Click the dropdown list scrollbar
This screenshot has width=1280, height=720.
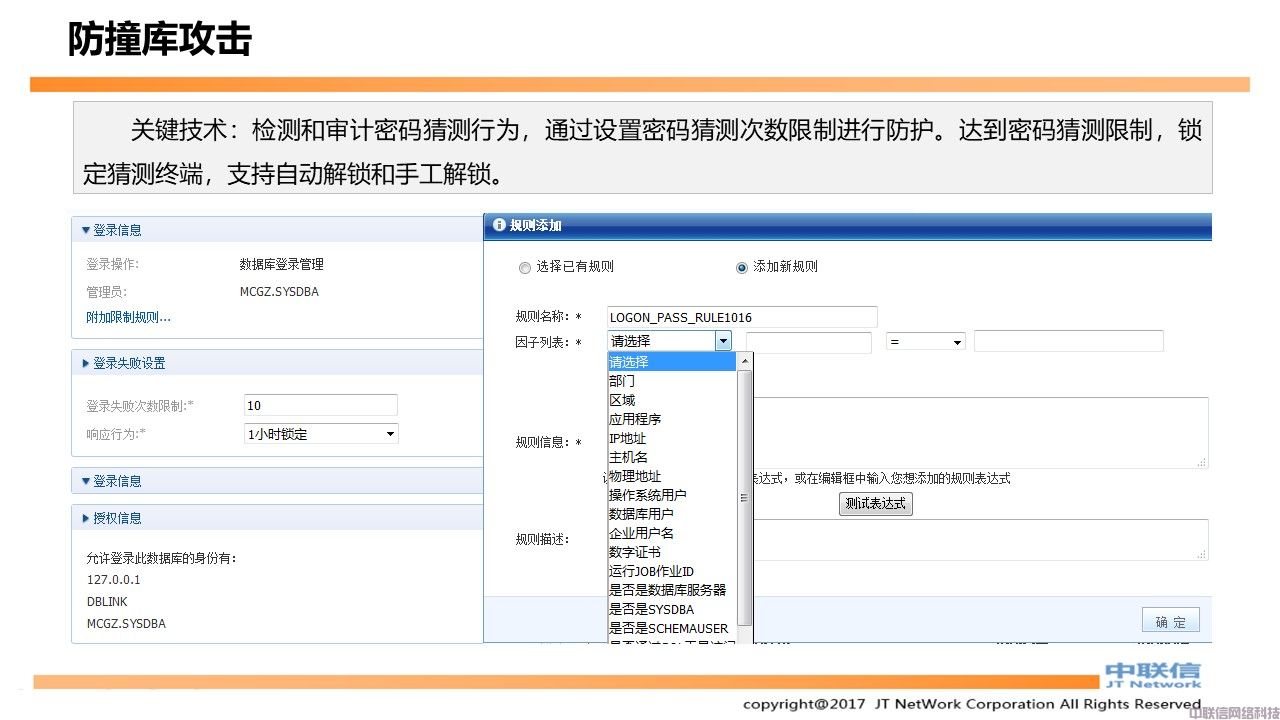pos(744,497)
